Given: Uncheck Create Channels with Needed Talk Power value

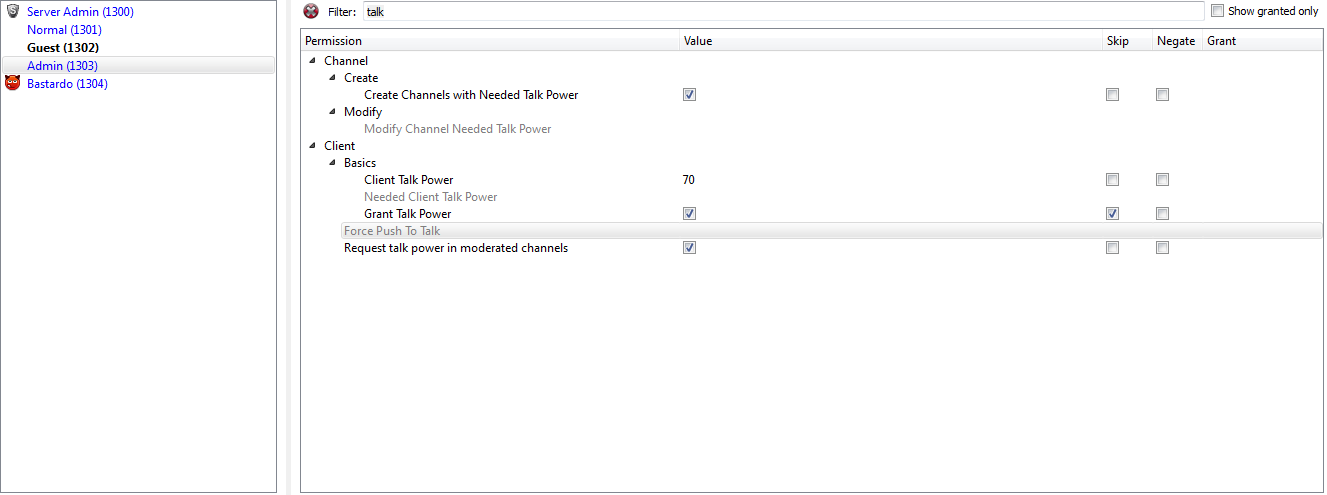Looking at the screenshot, I should tap(689, 95).
